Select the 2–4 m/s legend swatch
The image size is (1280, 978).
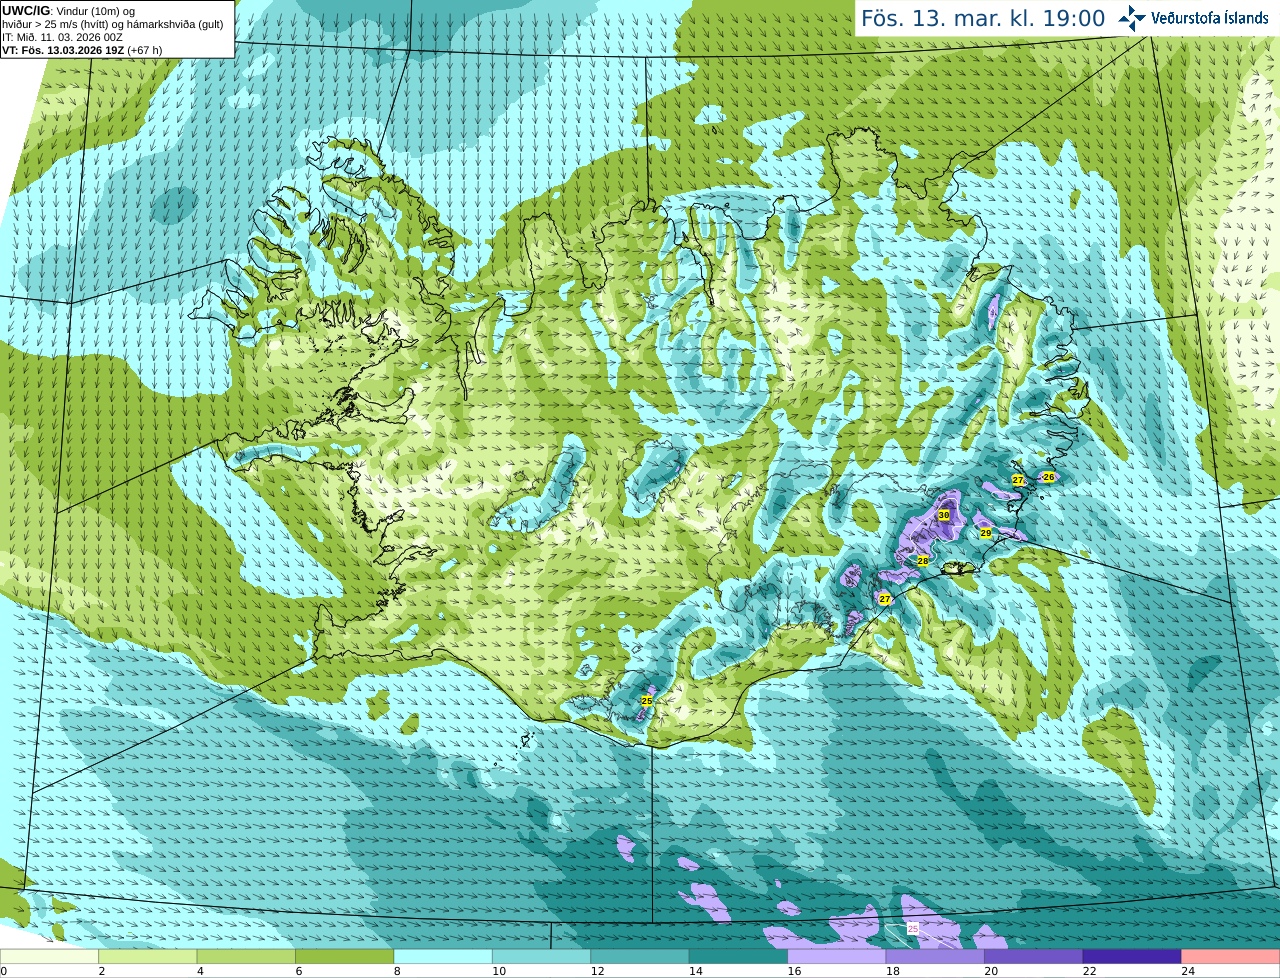pos(148,956)
